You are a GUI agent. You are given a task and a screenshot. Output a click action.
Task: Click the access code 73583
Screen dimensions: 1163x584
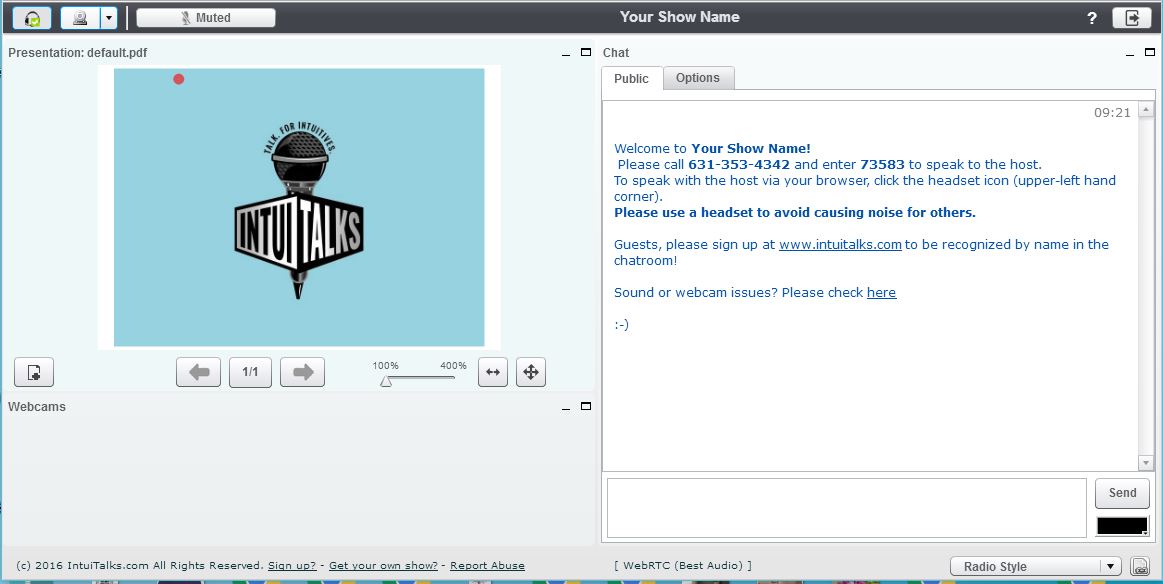point(883,165)
